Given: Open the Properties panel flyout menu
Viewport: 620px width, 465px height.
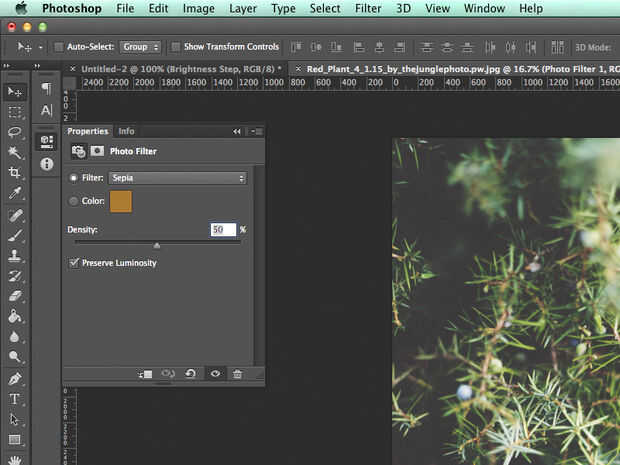Looking at the screenshot, I should [x=257, y=131].
